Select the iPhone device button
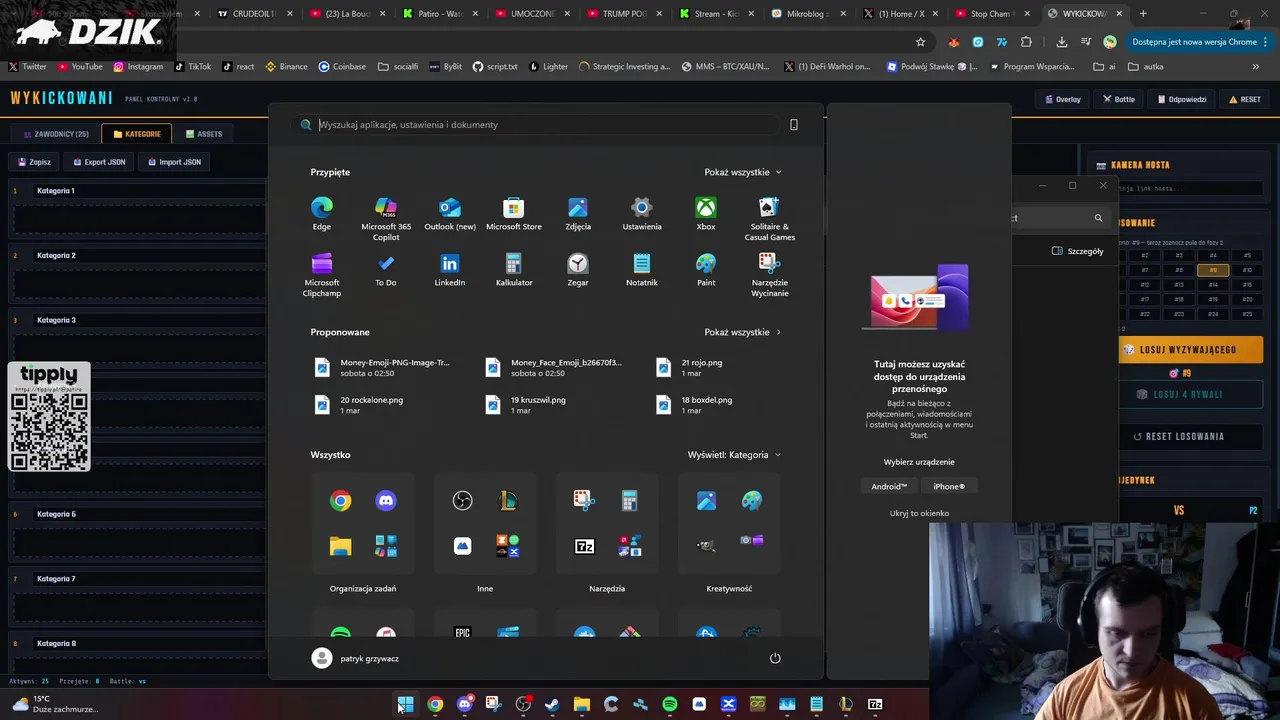Image resolution: width=1280 pixels, height=720 pixels. [949, 486]
